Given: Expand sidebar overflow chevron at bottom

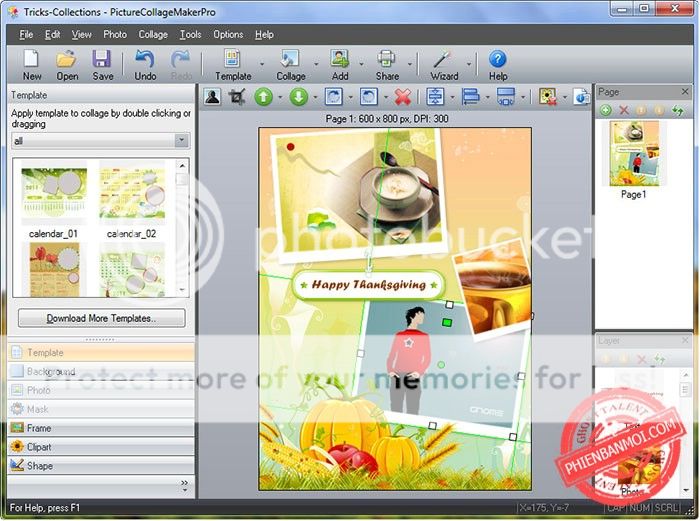Looking at the screenshot, I should (x=184, y=485).
